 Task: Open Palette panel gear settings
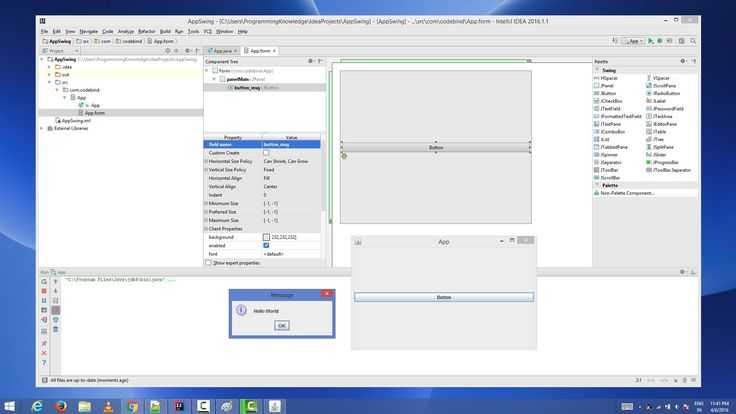(x=683, y=61)
